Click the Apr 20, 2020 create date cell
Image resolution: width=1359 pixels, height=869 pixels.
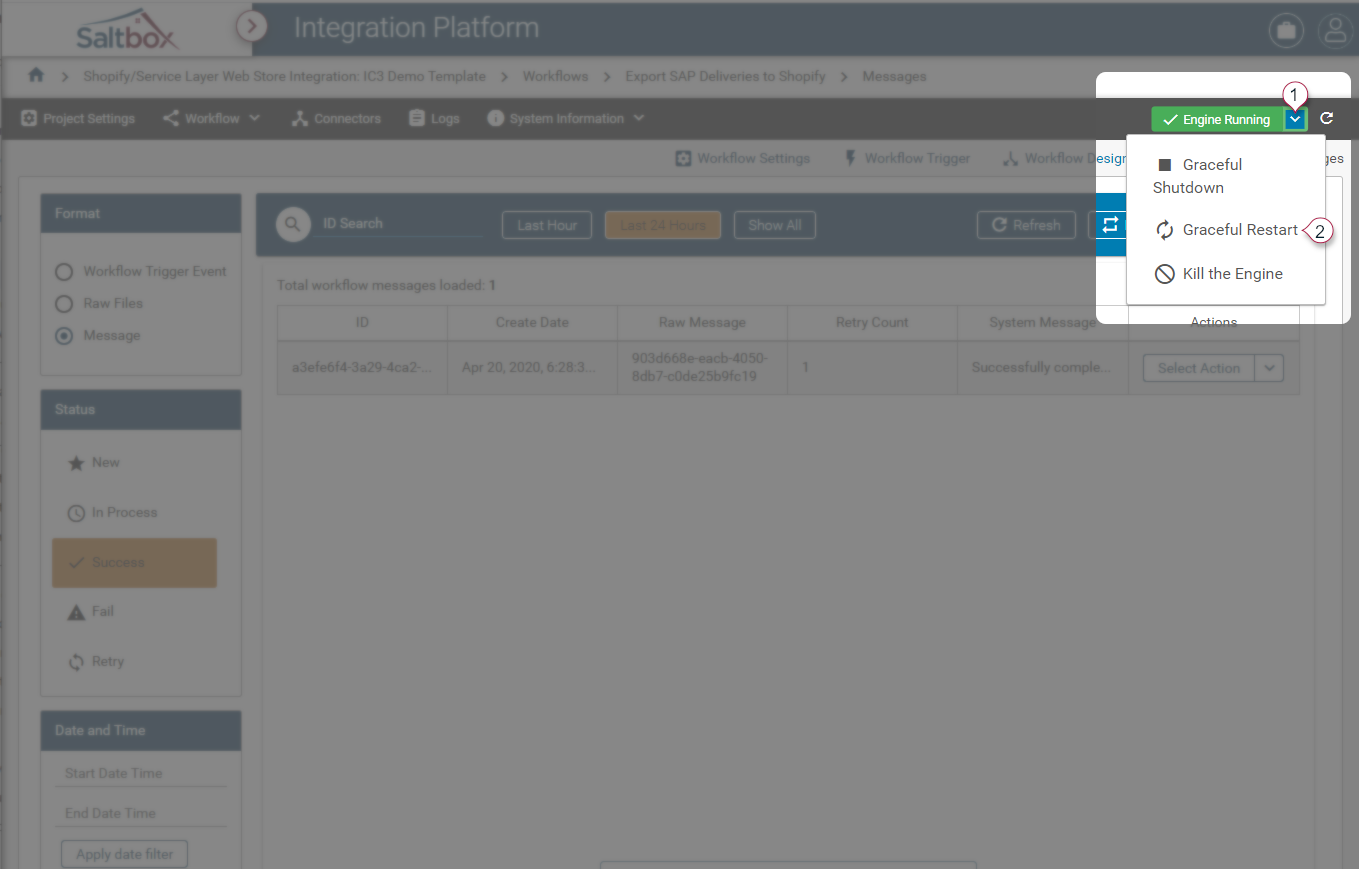(532, 367)
